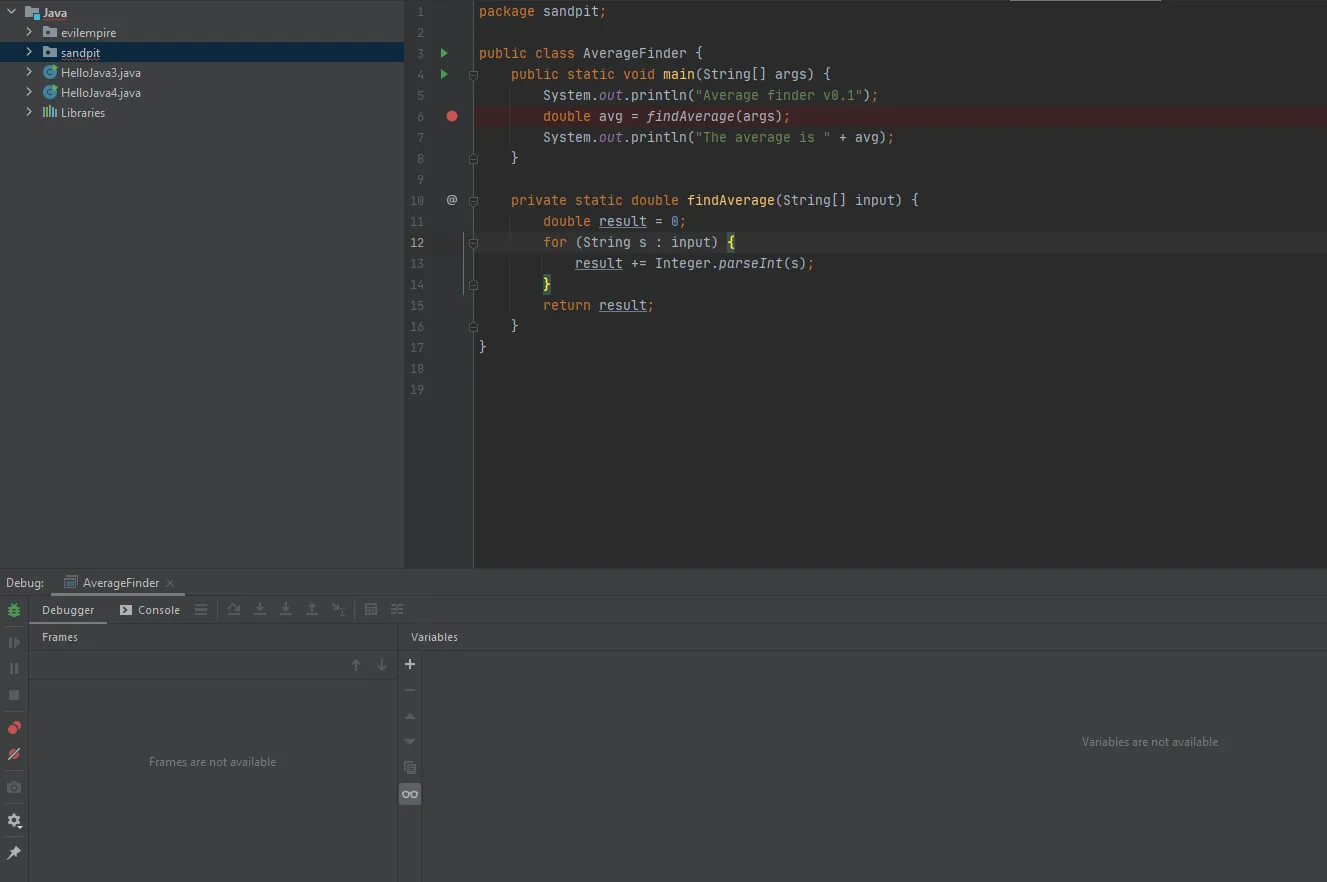Click the camera thread dump icon
Screen dimensions: 1327x882
coord(14,788)
